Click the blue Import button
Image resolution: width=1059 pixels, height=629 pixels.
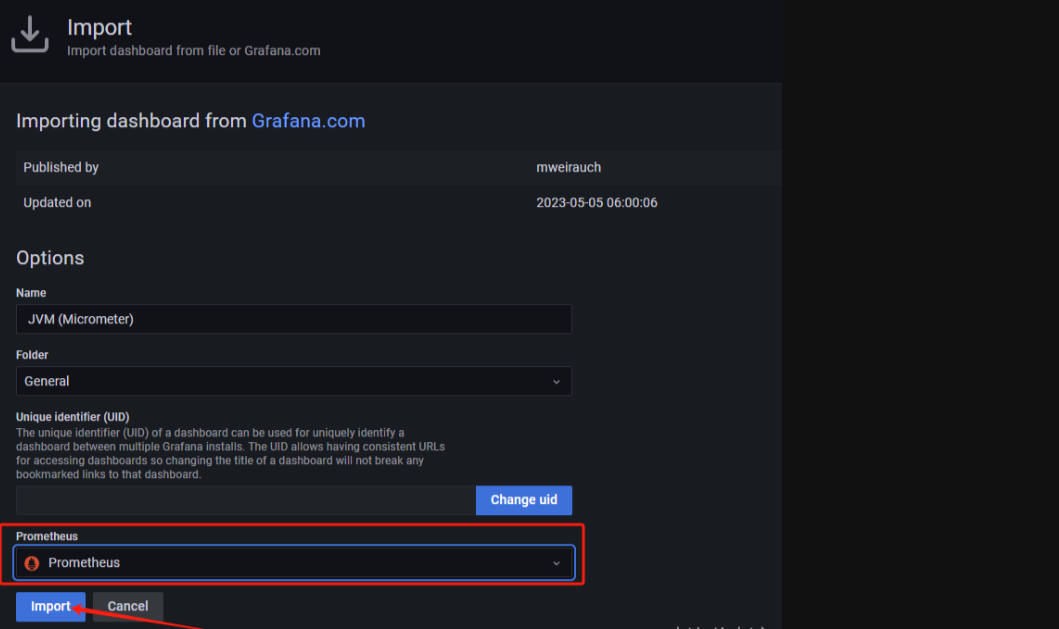point(51,607)
